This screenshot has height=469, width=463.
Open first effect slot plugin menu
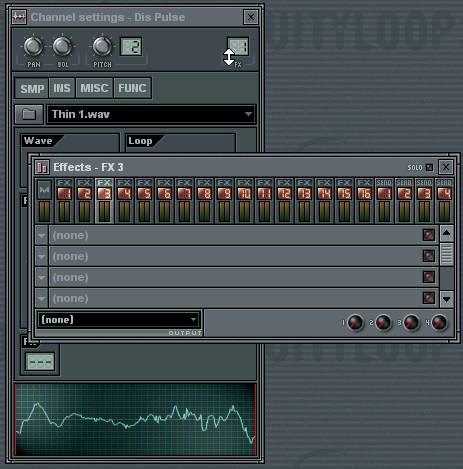click(42, 235)
